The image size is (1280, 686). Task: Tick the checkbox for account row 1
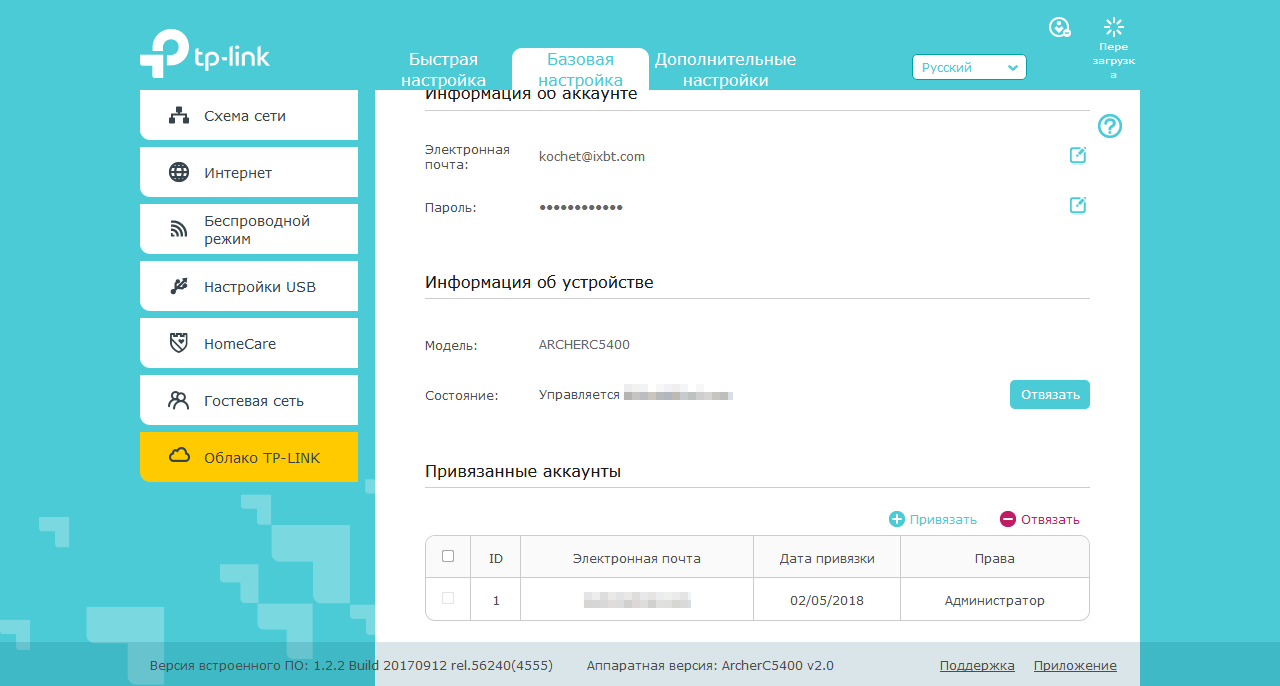click(448, 598)
